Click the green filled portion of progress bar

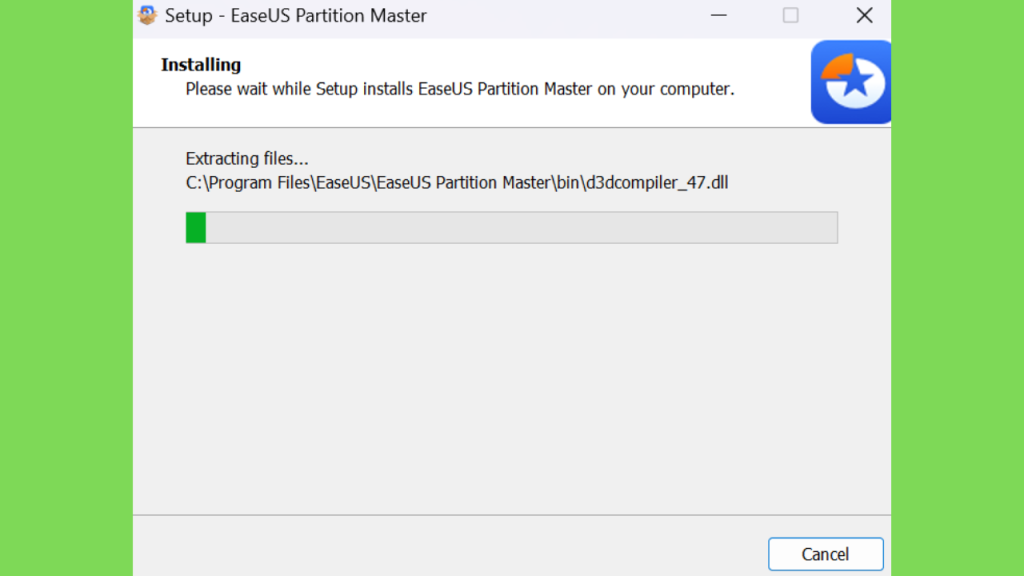(x=196, y=227)
